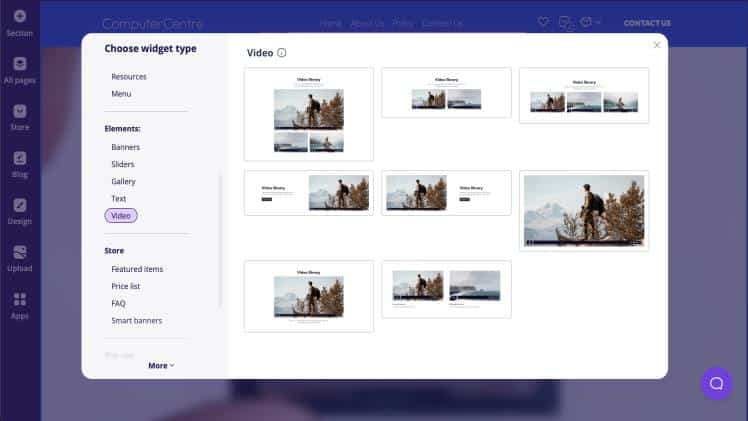Click the widget list scrollbar
748x421 pixels.
[220, 241]
